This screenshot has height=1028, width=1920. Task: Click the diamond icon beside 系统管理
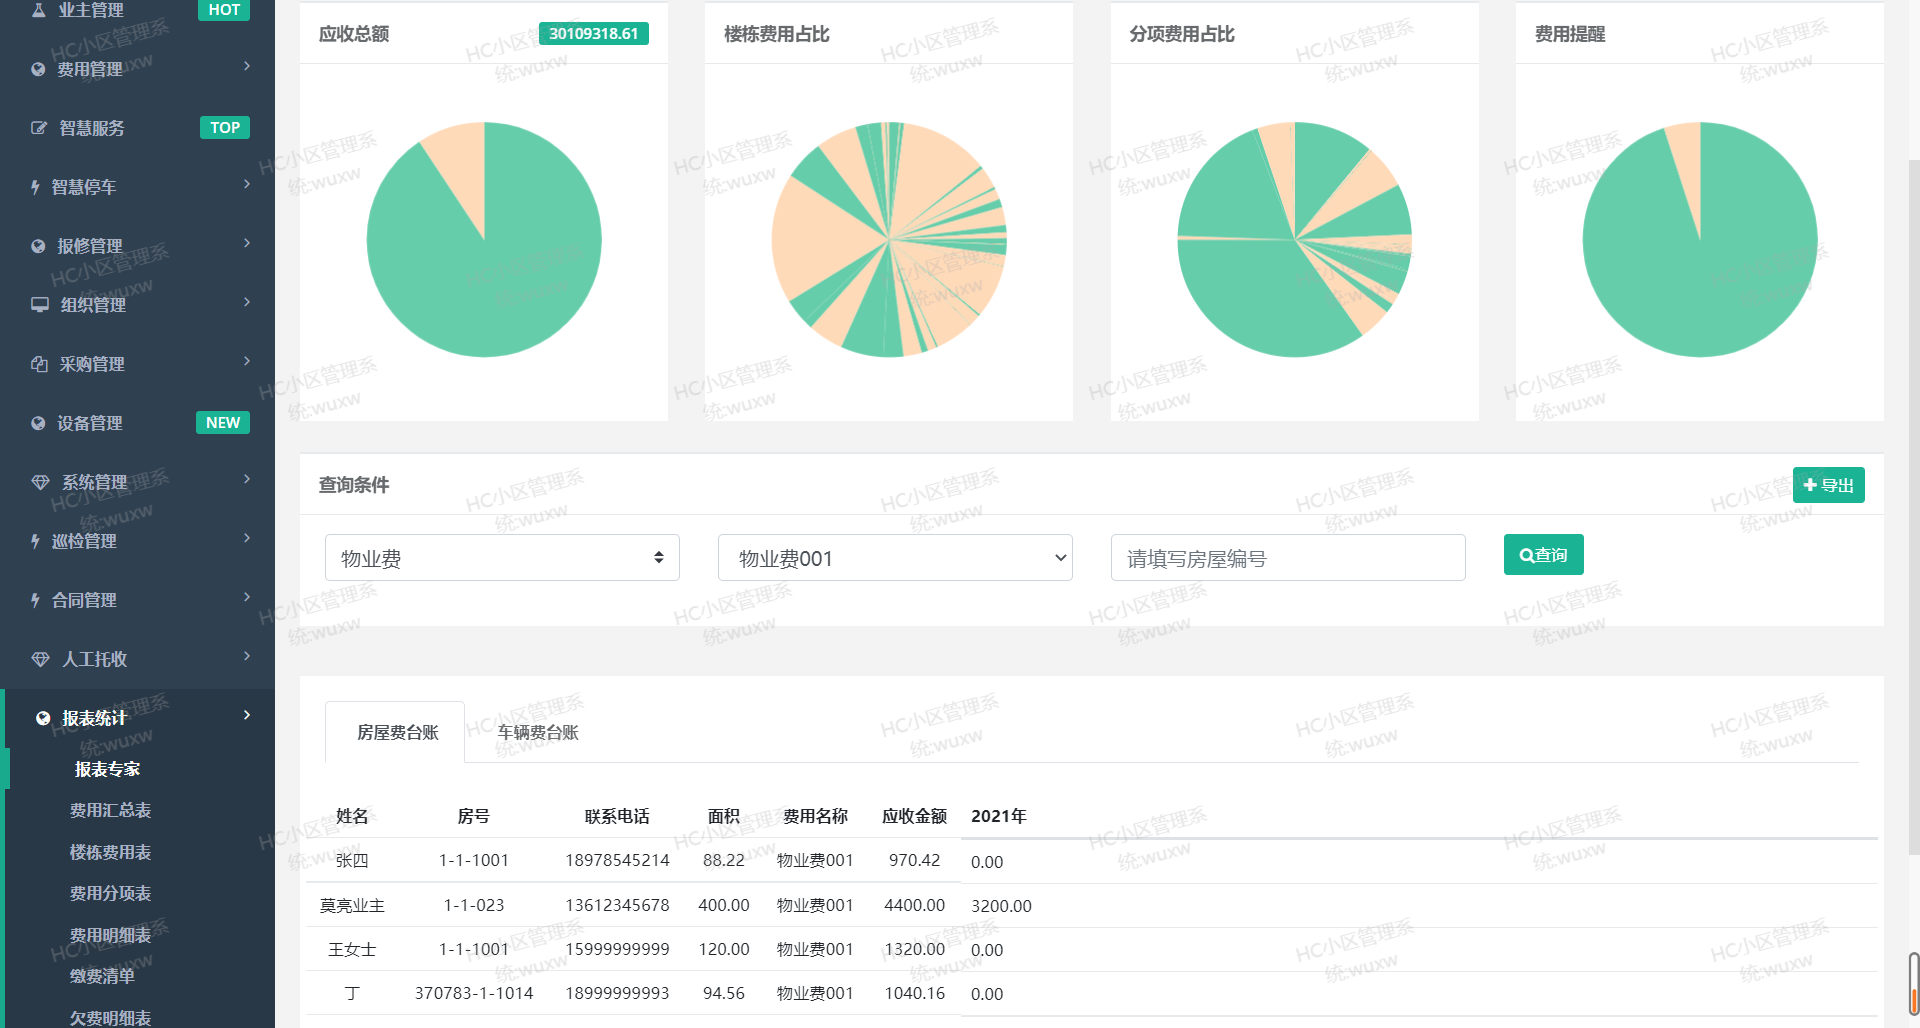point(40,482)
